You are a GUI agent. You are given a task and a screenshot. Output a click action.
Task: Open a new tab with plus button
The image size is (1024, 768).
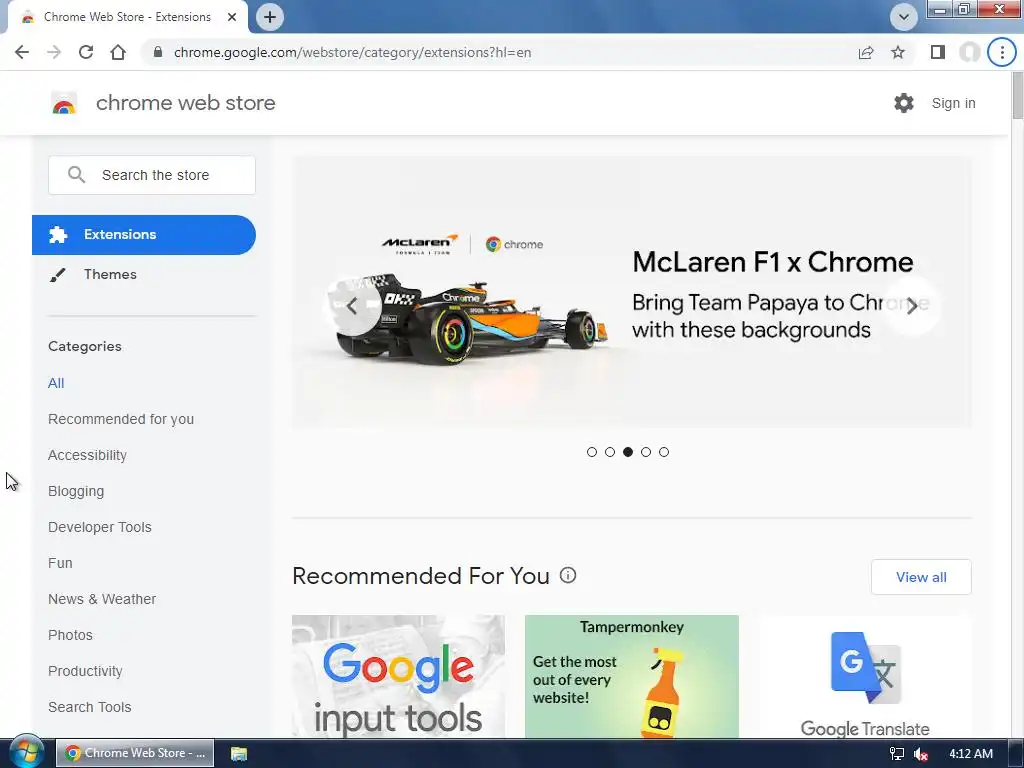(270, 17)
